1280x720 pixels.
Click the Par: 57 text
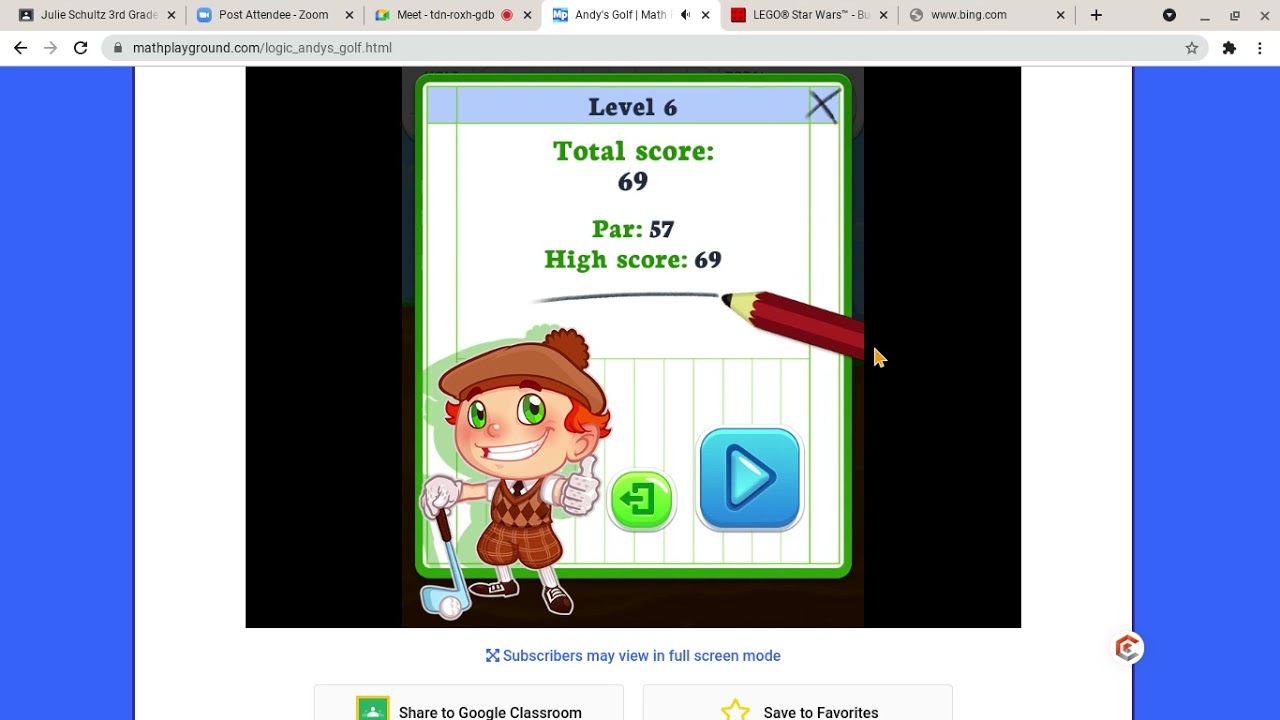click(x=633, y=229)
